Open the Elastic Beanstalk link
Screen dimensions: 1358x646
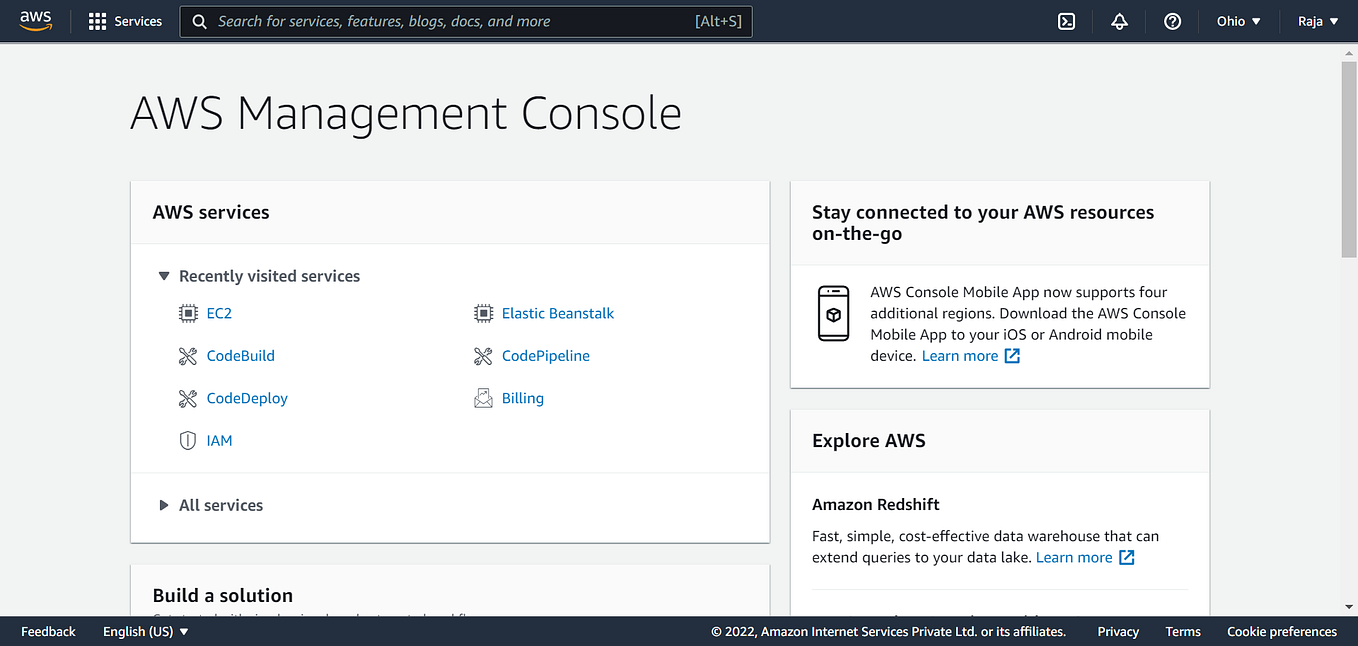coord(557,313)
